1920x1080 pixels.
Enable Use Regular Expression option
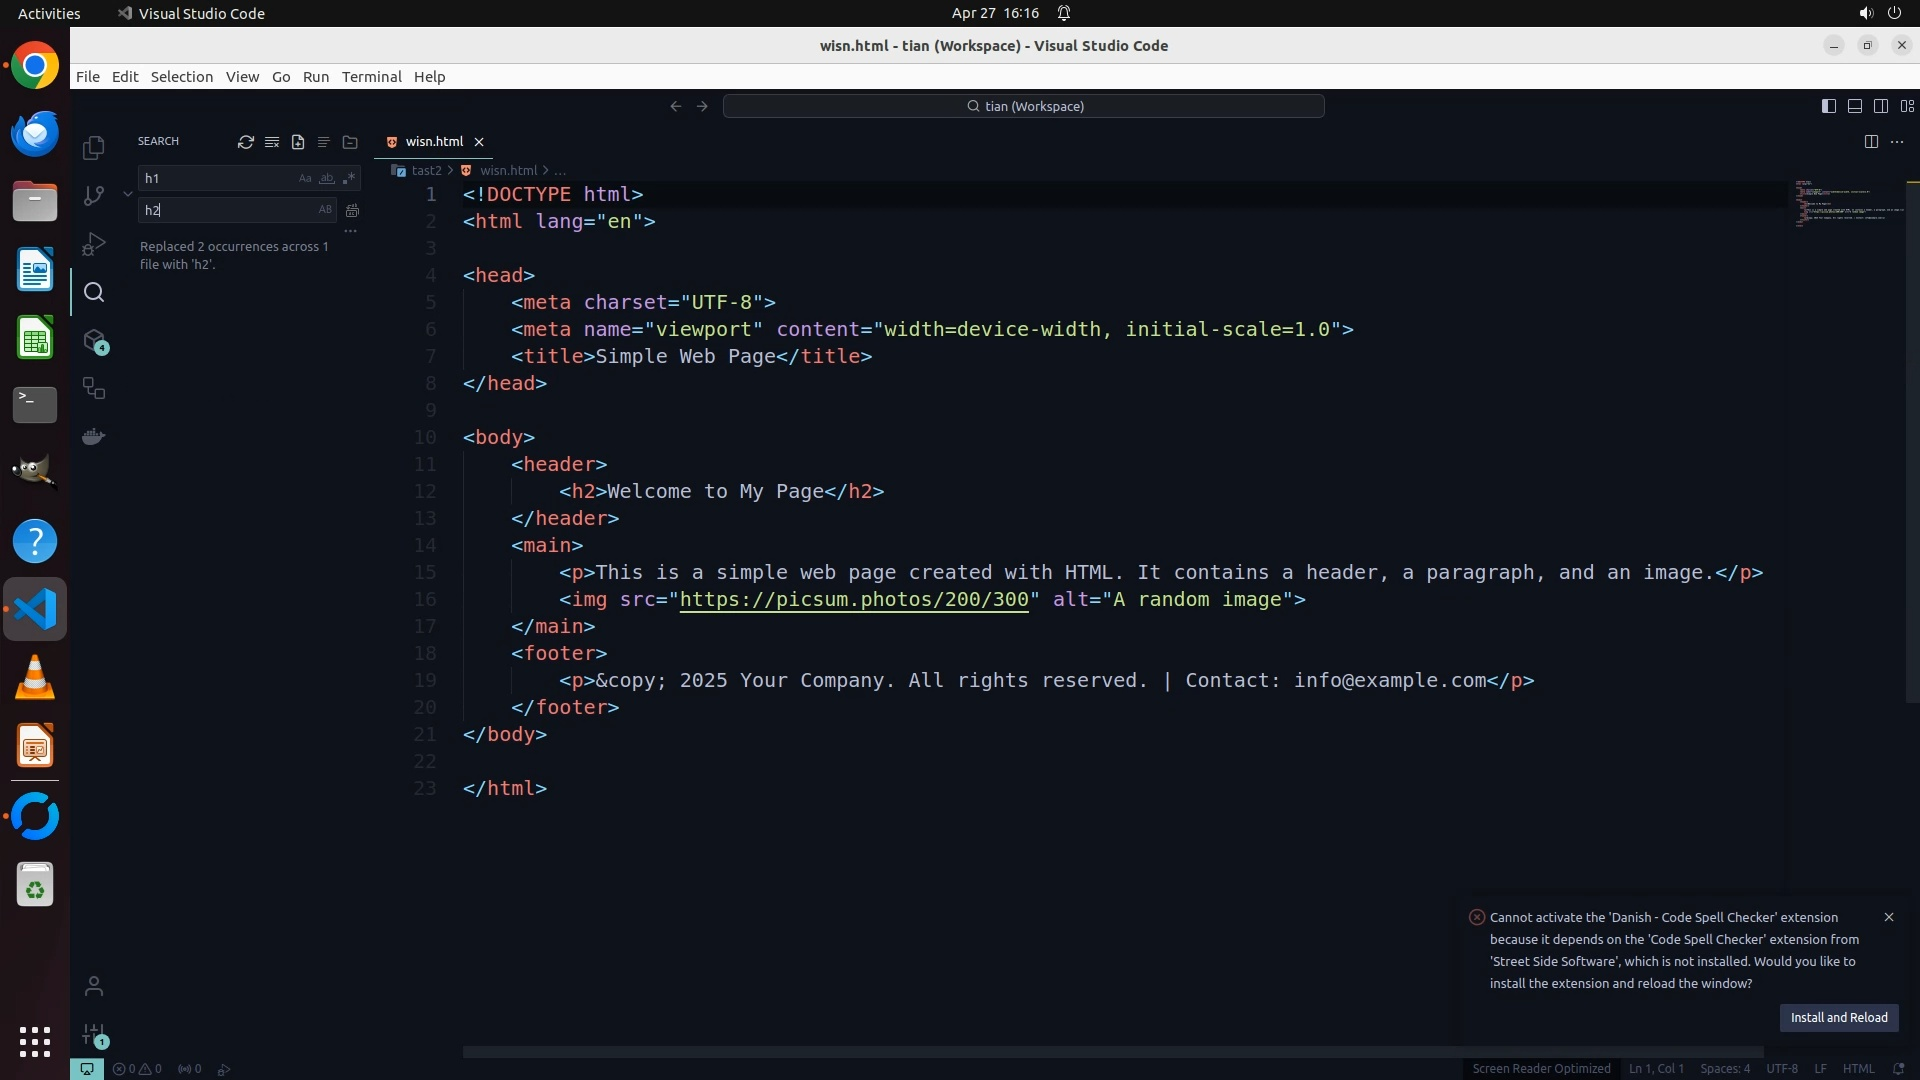coord(348,178)
